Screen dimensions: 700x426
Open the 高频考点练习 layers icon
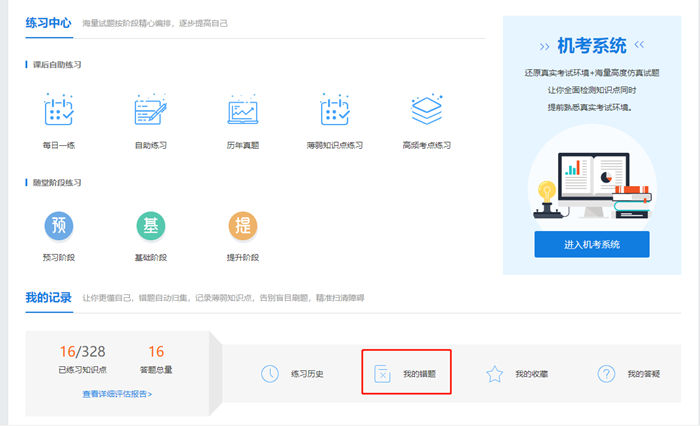pyautogui.click(x=427, y=110)
